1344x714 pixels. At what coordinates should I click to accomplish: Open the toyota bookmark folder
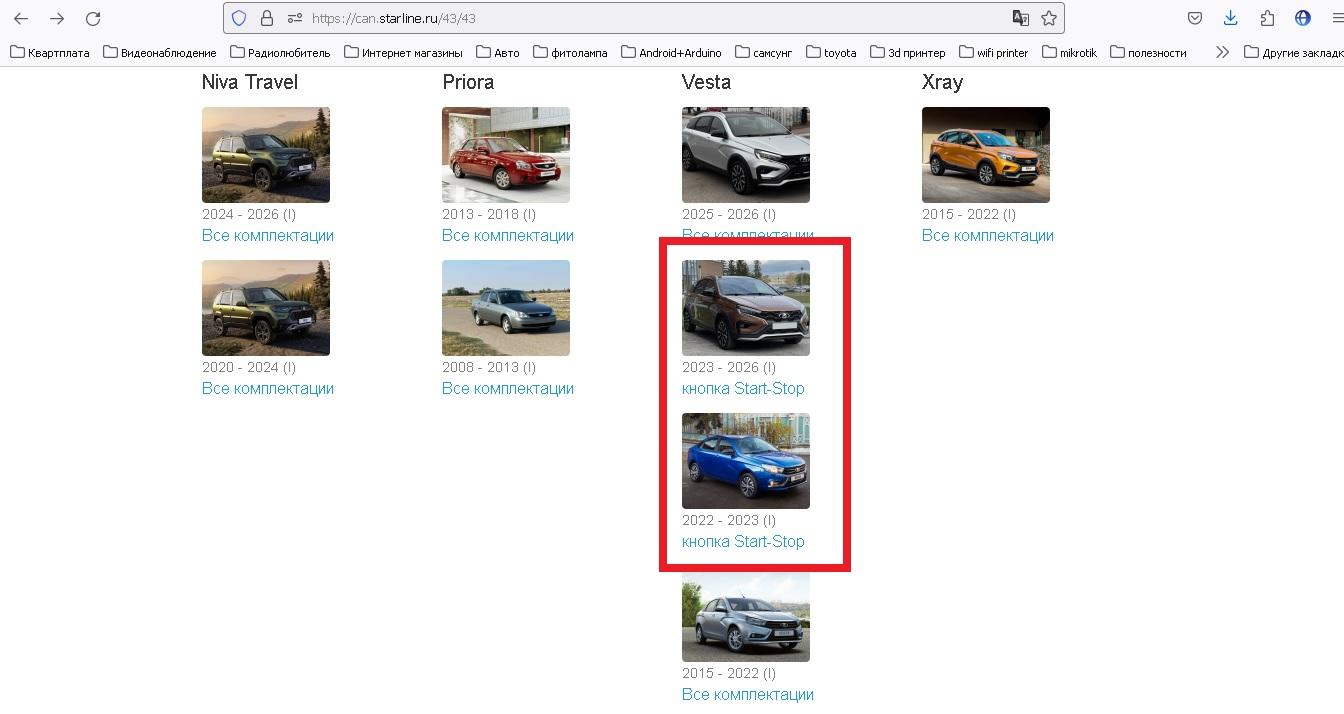click(832, 53)
